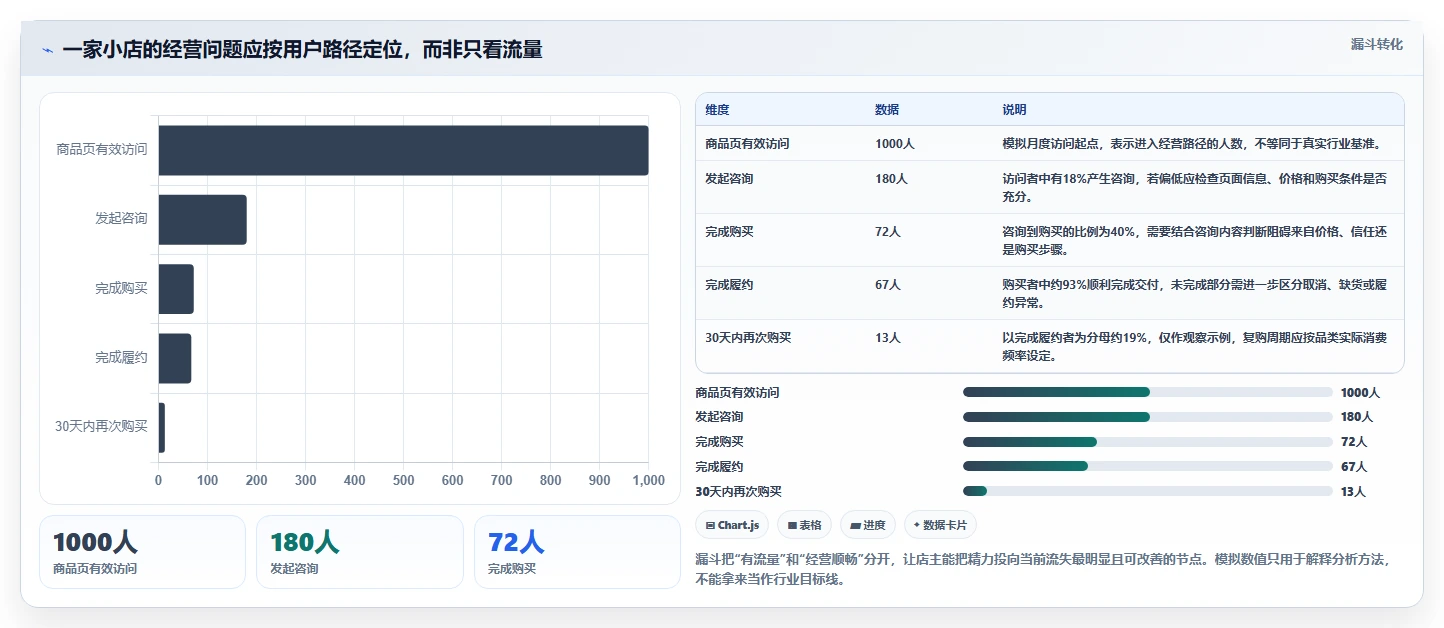
Task: Click the 180人 data card
Action: 360,552
